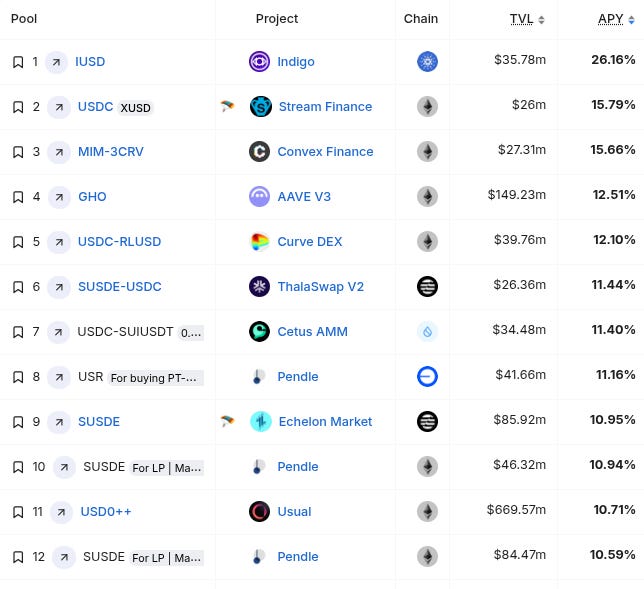Bookmark the USDC-RLUSD pool
This screenshot has height=589, width=644.
coord(18,242)
